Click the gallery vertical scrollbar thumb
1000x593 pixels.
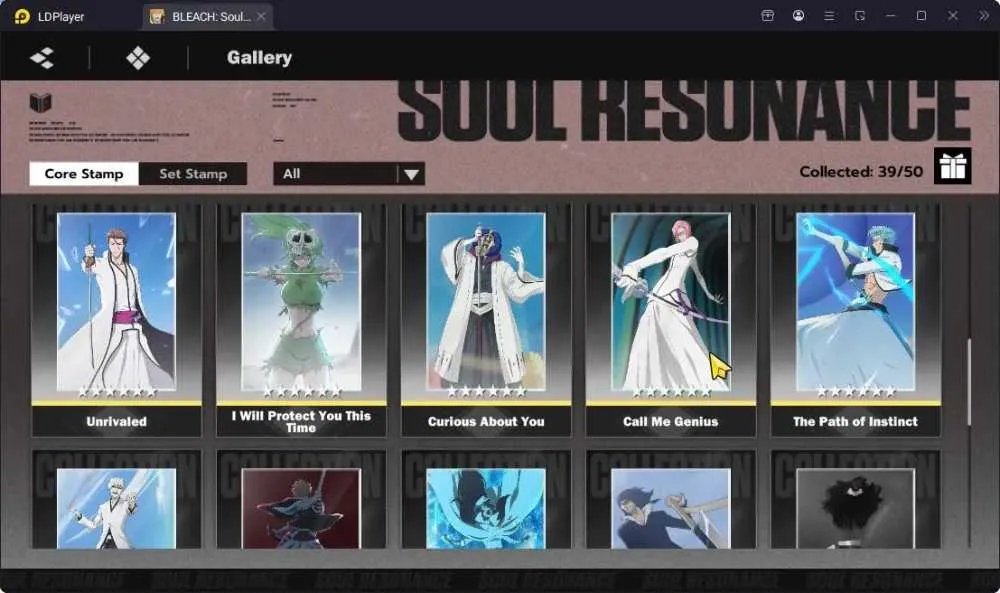point(969,381)
